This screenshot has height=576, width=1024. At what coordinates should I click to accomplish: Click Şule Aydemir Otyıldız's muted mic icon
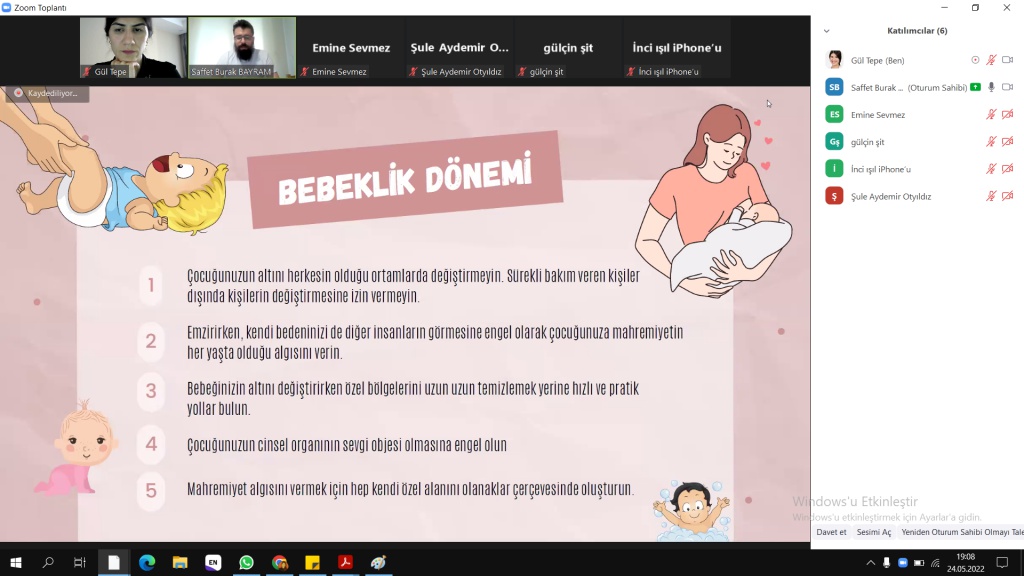[991, 196]
